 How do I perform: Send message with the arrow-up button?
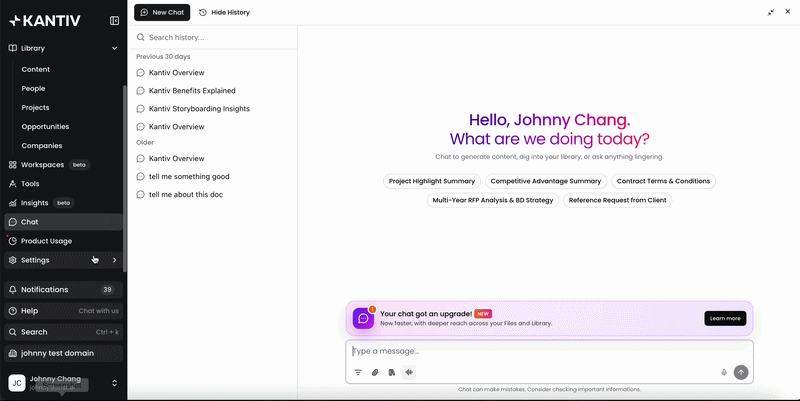pyautogui.click(x=741, y=372)
